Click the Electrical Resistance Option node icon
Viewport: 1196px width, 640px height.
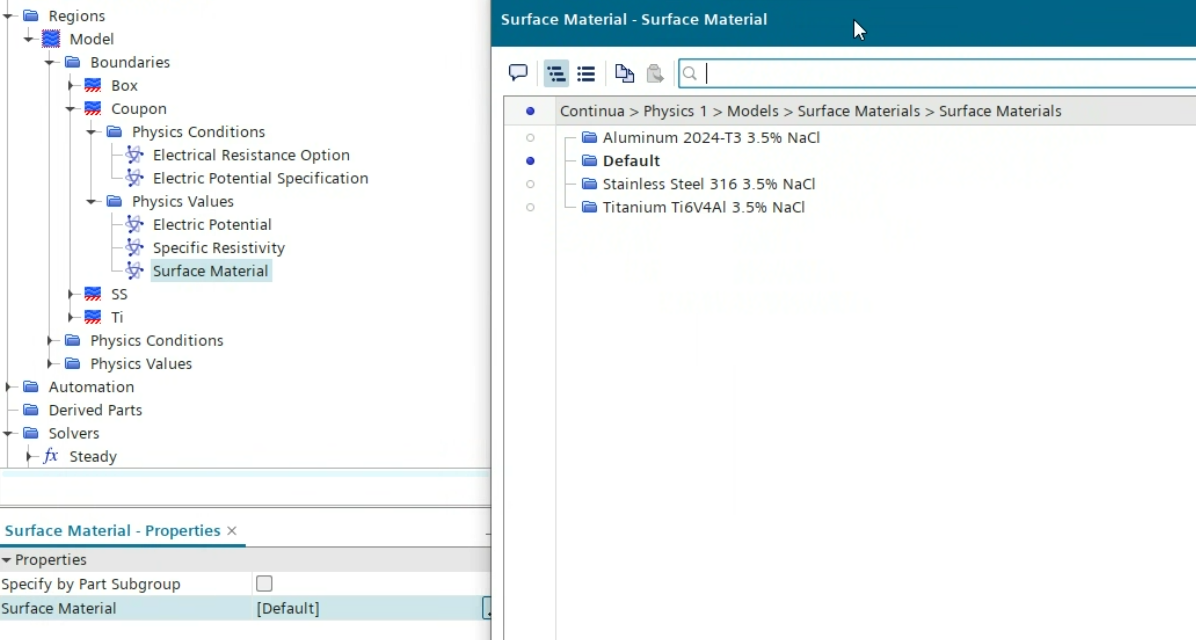pos(135,155)
